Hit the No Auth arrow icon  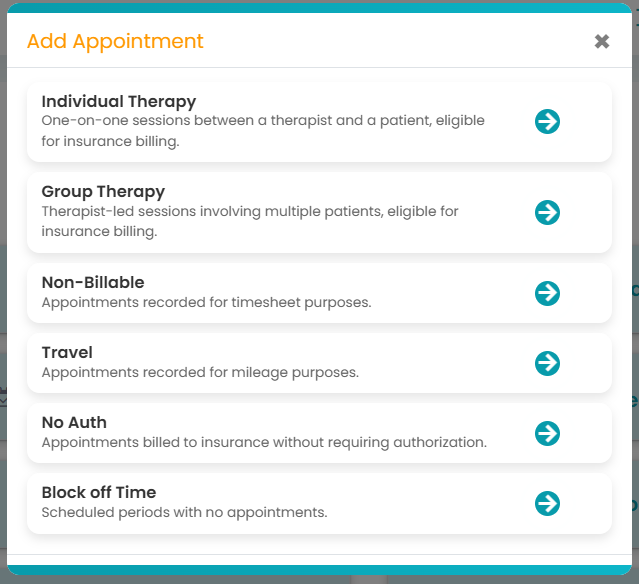pyautogui.click(x=547, y=433)
